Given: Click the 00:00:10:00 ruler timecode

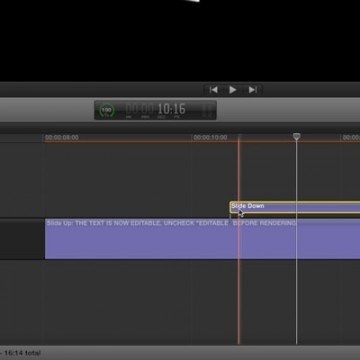Looking at the screenshot, I should 210,137.
